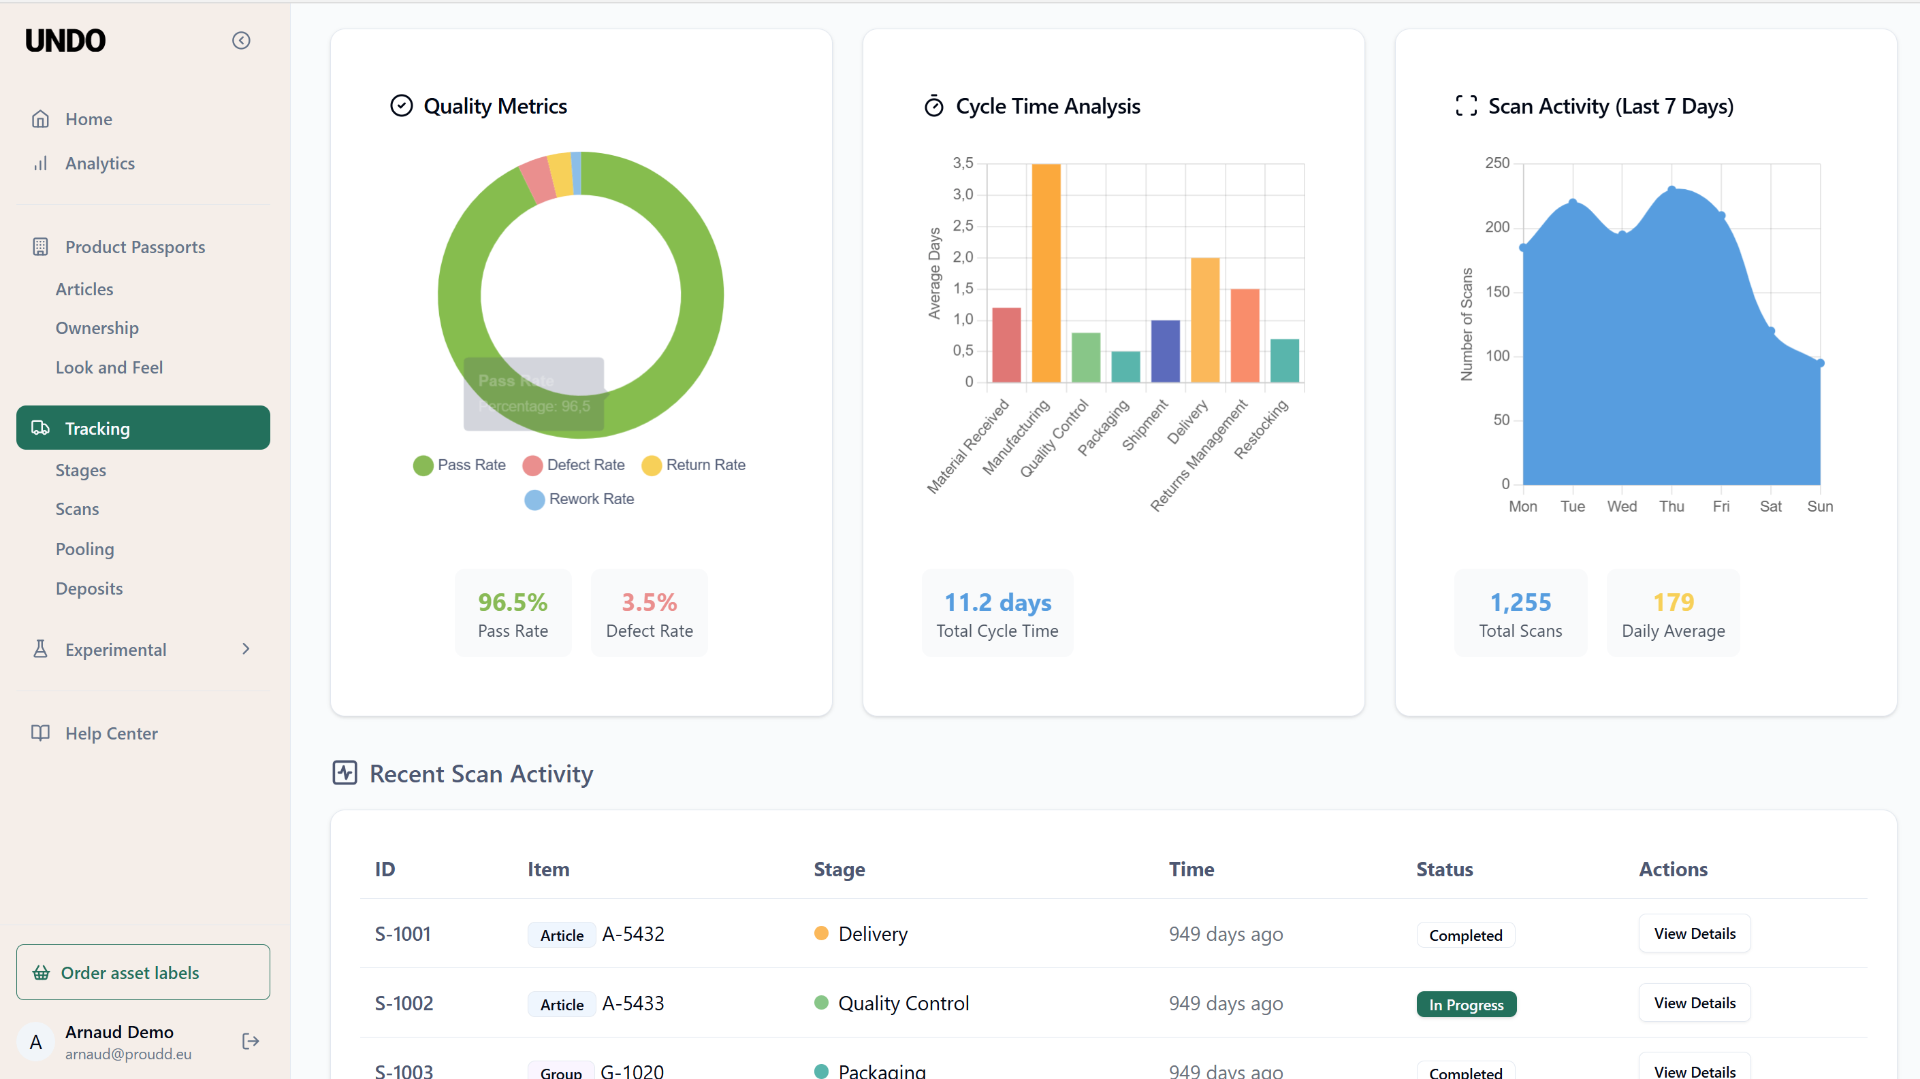1920x1079 pixels.
Task: Click the Cycle Time Analysis stopwatch icon
Action: [934, 106]
